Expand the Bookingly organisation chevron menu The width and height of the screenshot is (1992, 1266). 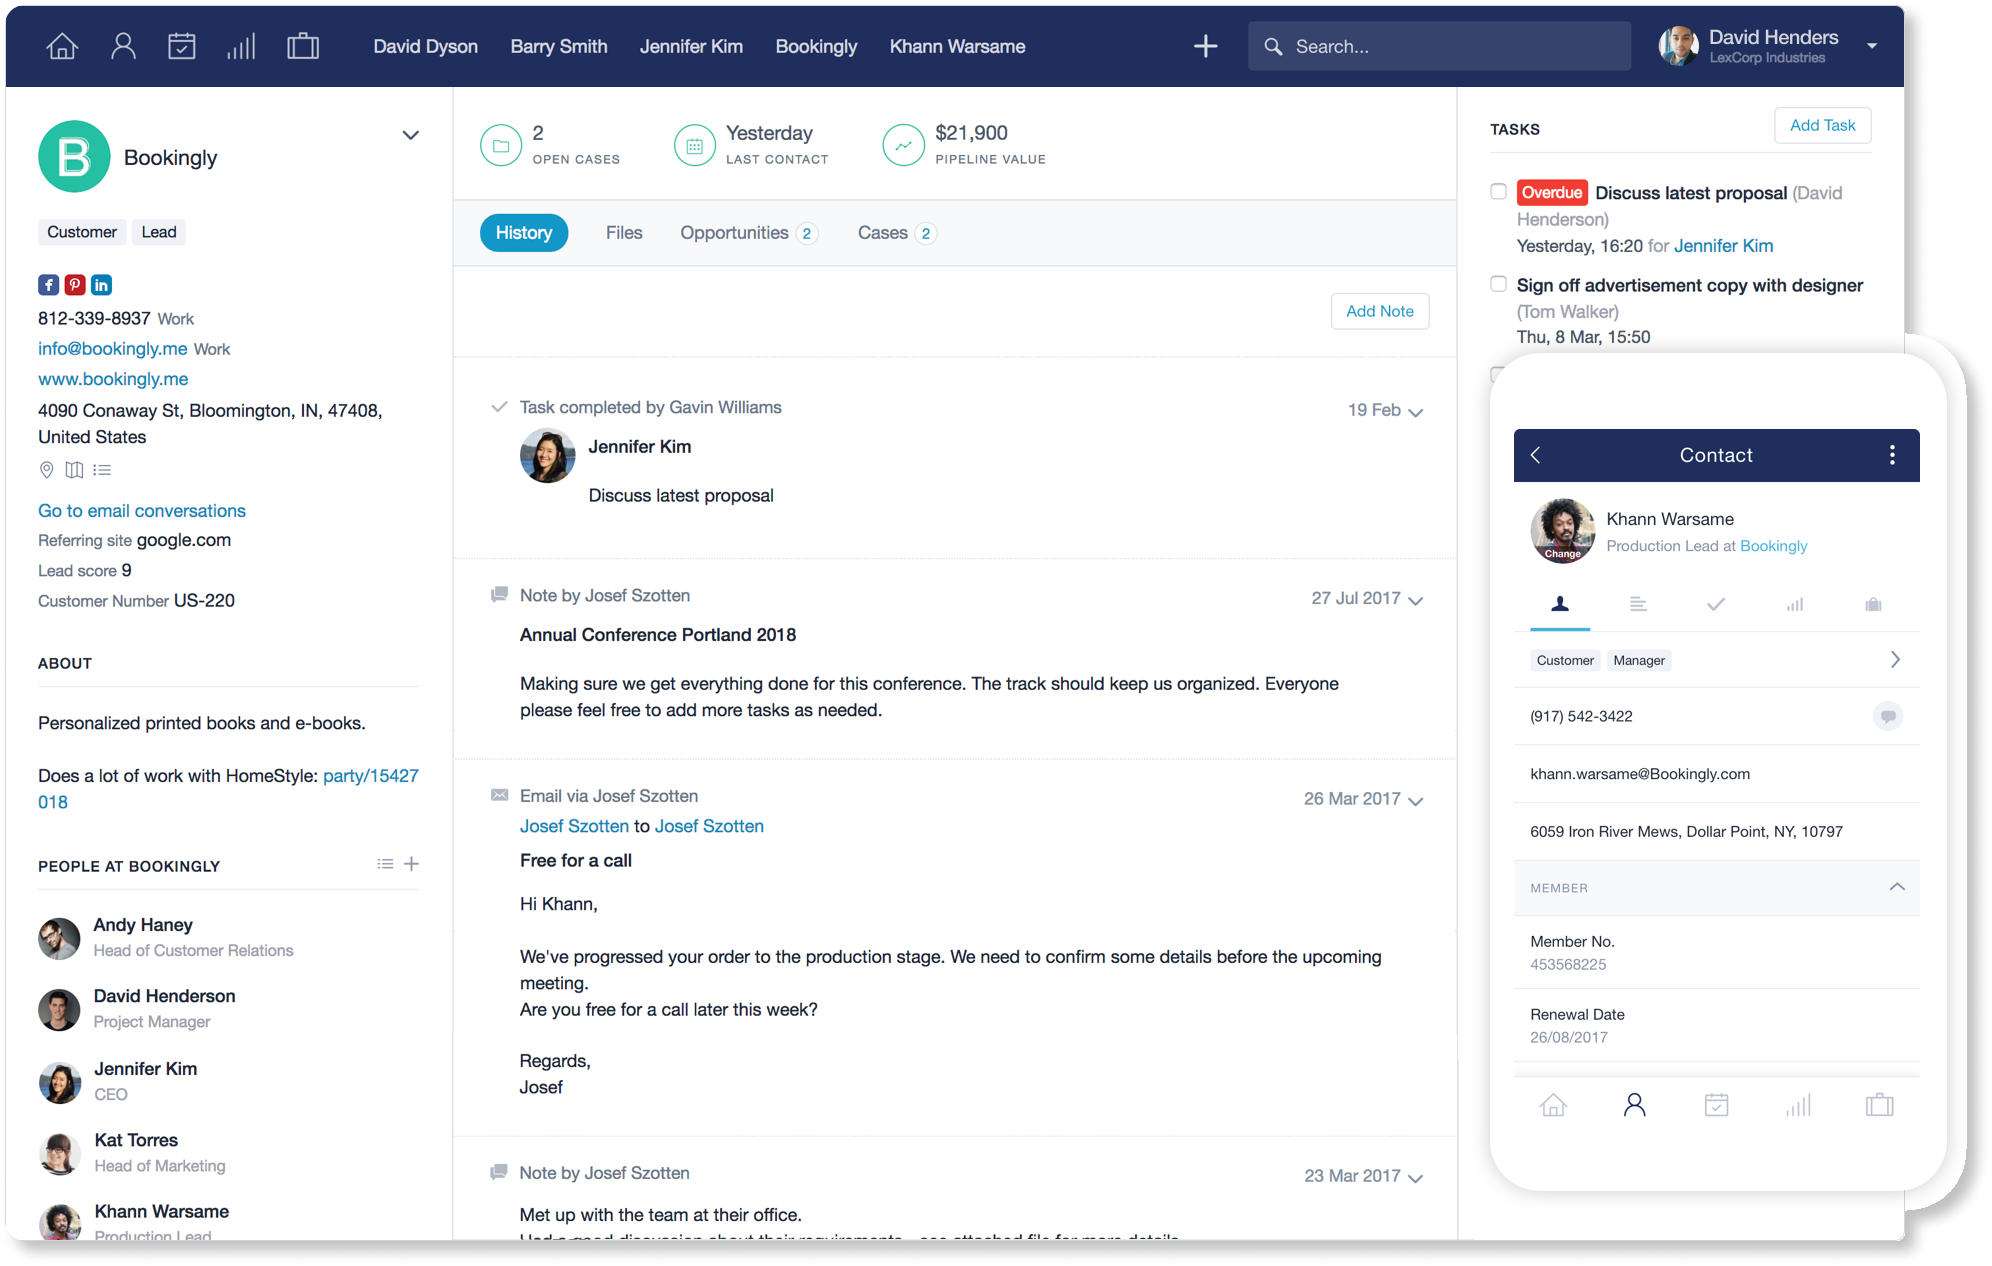click(410, 135)
